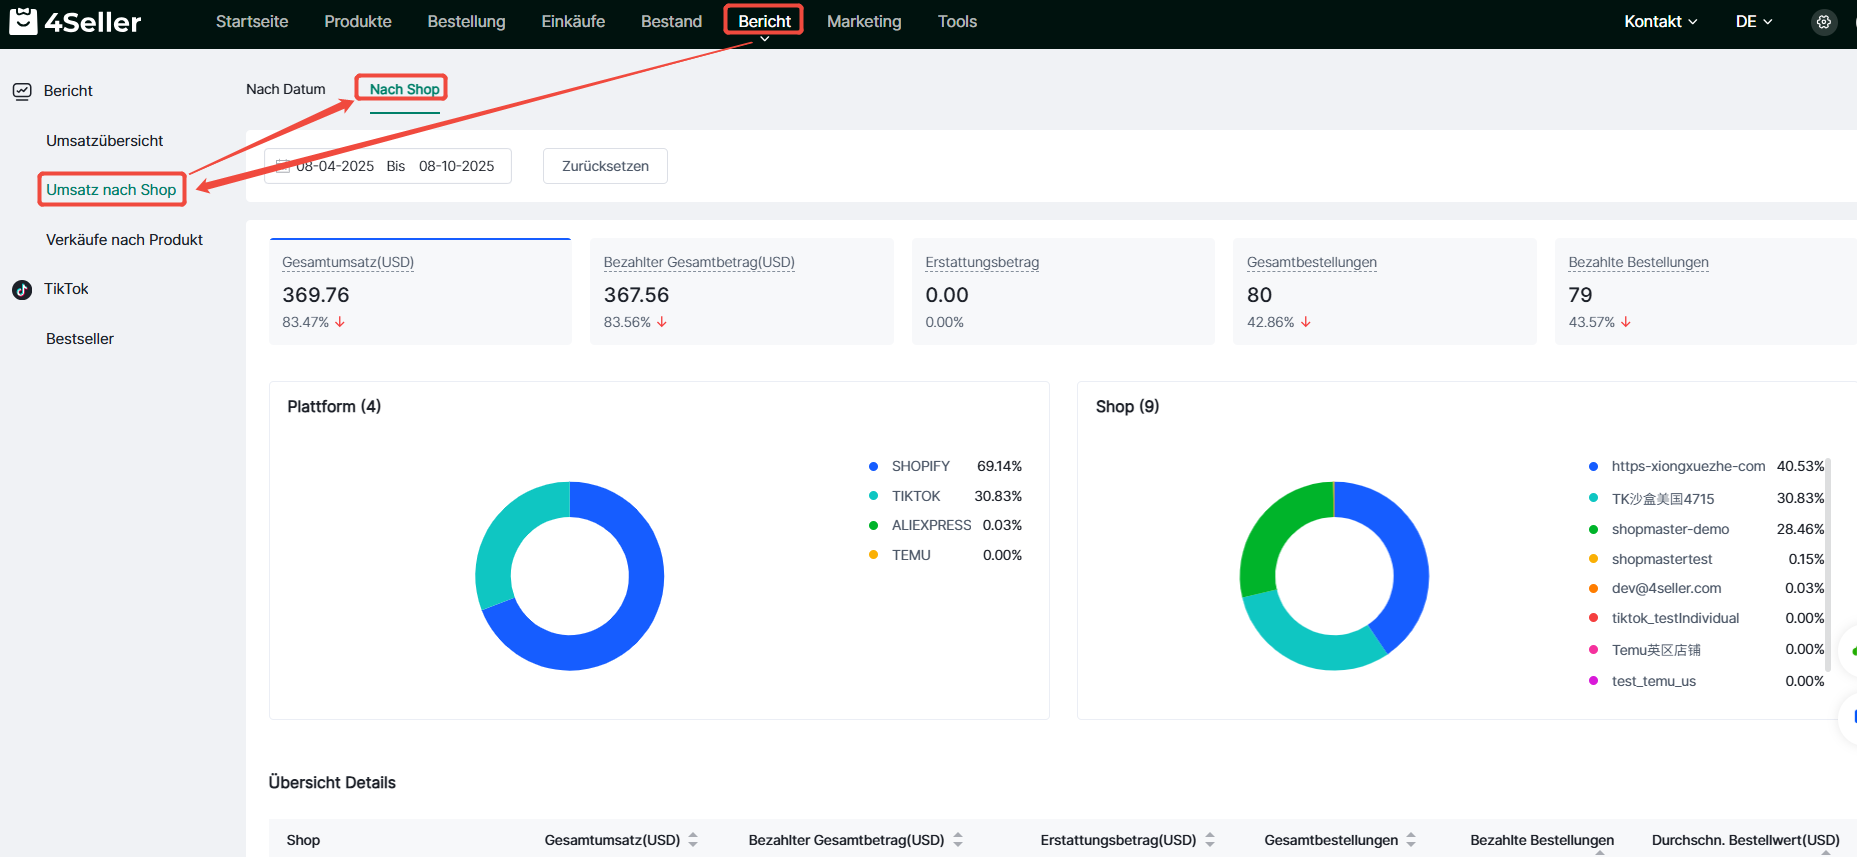The width and height of the screenshot is (1857, 857).
Task: Expand the Bericht menu chevron
Action: (764, 39)
